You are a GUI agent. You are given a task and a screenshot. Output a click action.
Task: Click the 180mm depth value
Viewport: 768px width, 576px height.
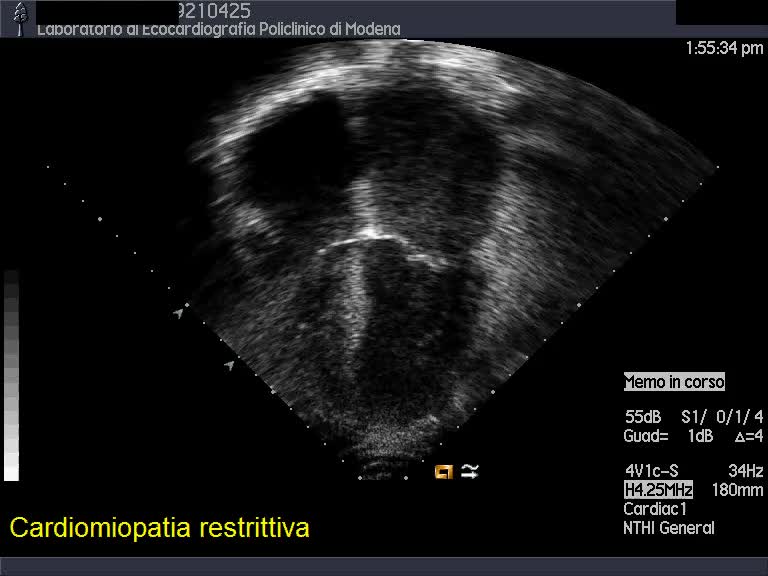click(737, 490)
